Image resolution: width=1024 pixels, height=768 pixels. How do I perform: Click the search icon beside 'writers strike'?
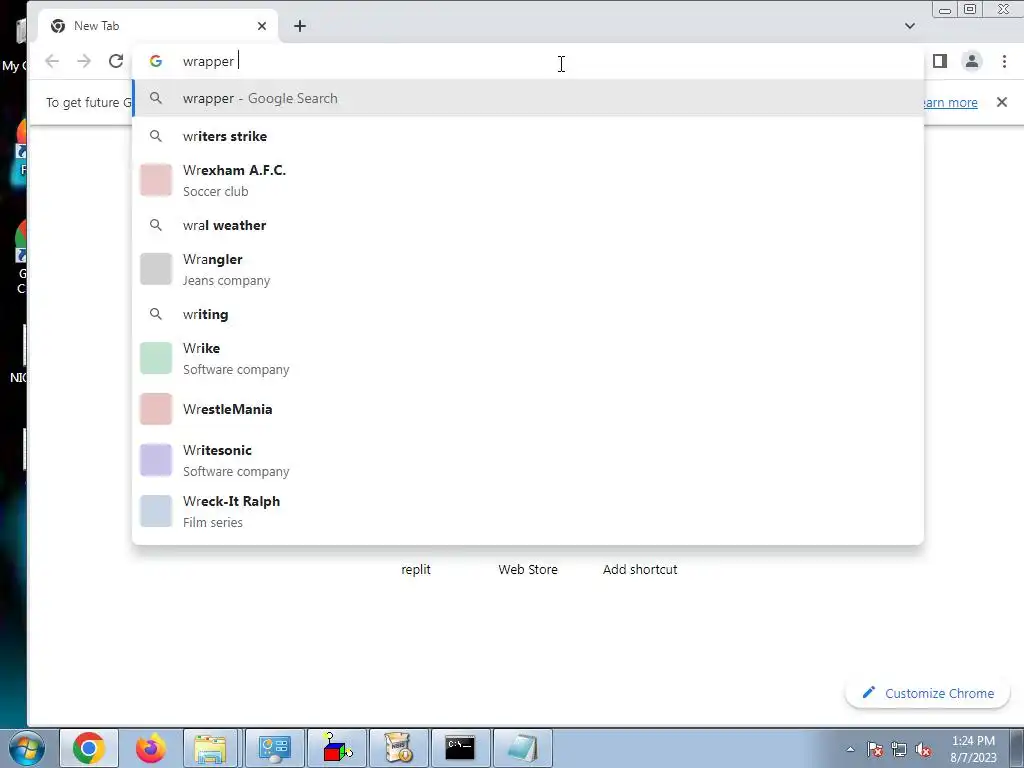[x=155, y=136]
